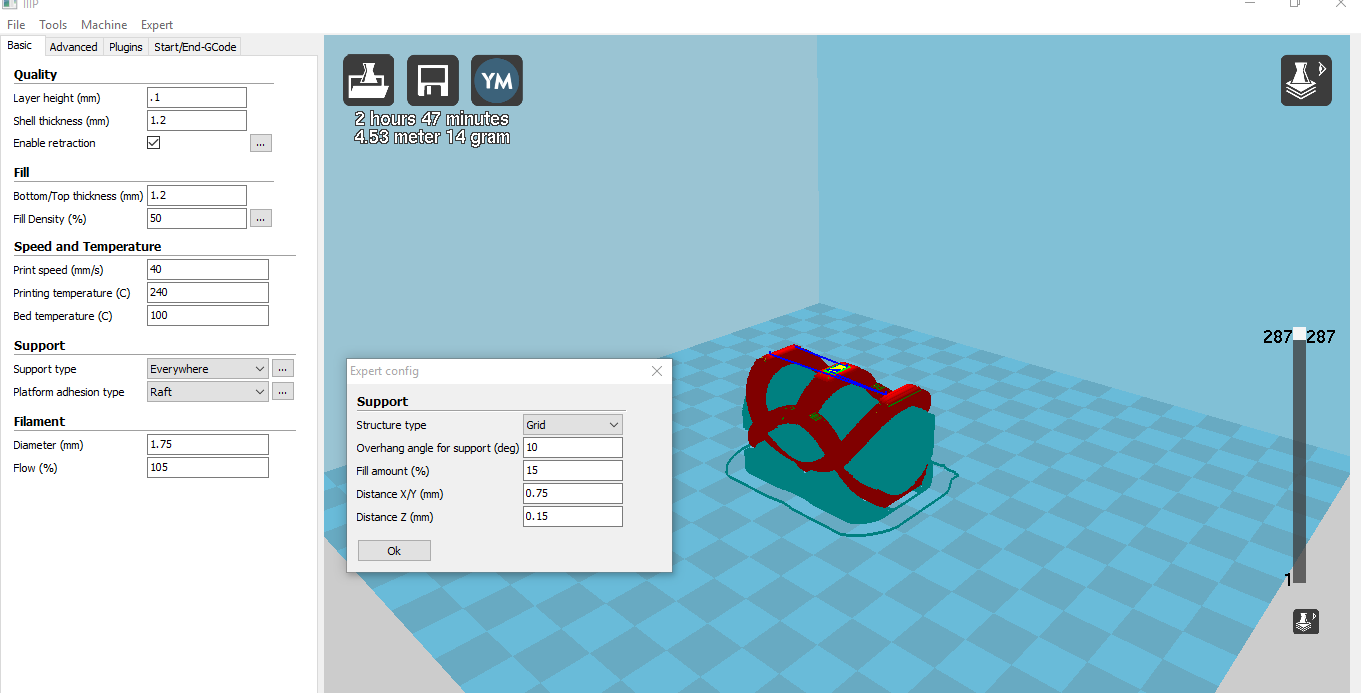Click the Flow percent input field
Screen dimensions: 1361x693
[x=208, y=467]
